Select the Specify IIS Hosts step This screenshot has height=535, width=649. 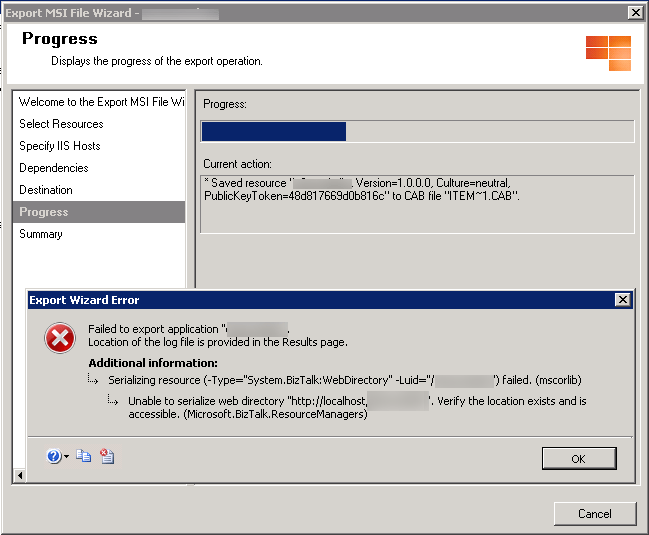(99, 146)
